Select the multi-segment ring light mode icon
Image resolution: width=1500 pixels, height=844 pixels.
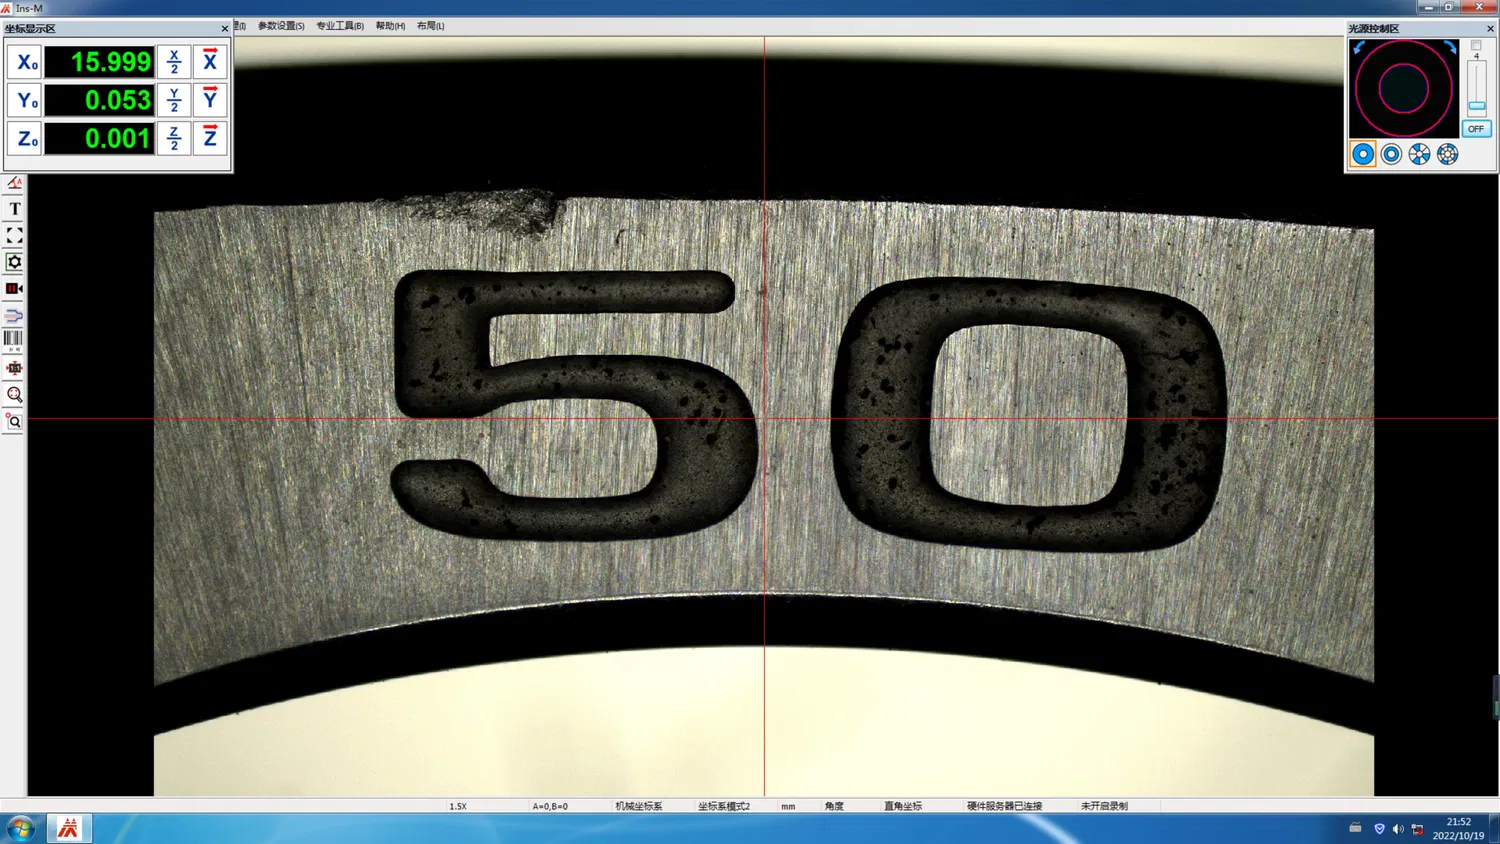[x=1447, y=154]
